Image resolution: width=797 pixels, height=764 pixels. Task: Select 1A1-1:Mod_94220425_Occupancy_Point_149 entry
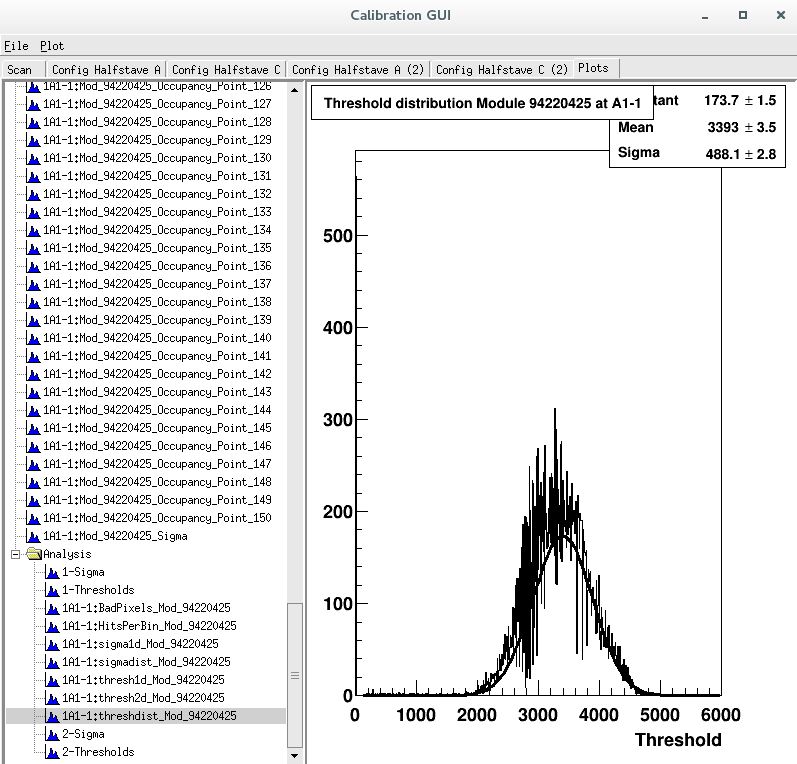point(157,500)
